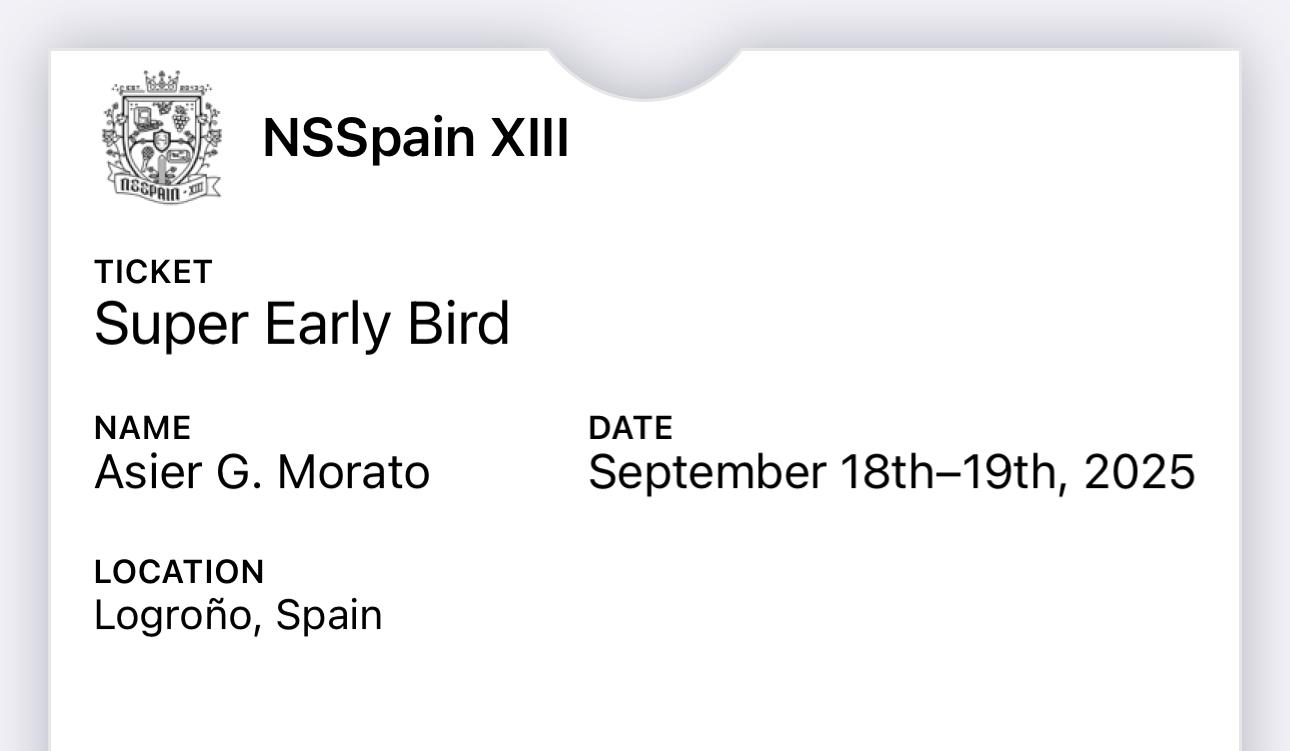Click the handheld device in the crest
This screenshot has height=751, width=1290.
pyautogui.click(x=179, y=156)
